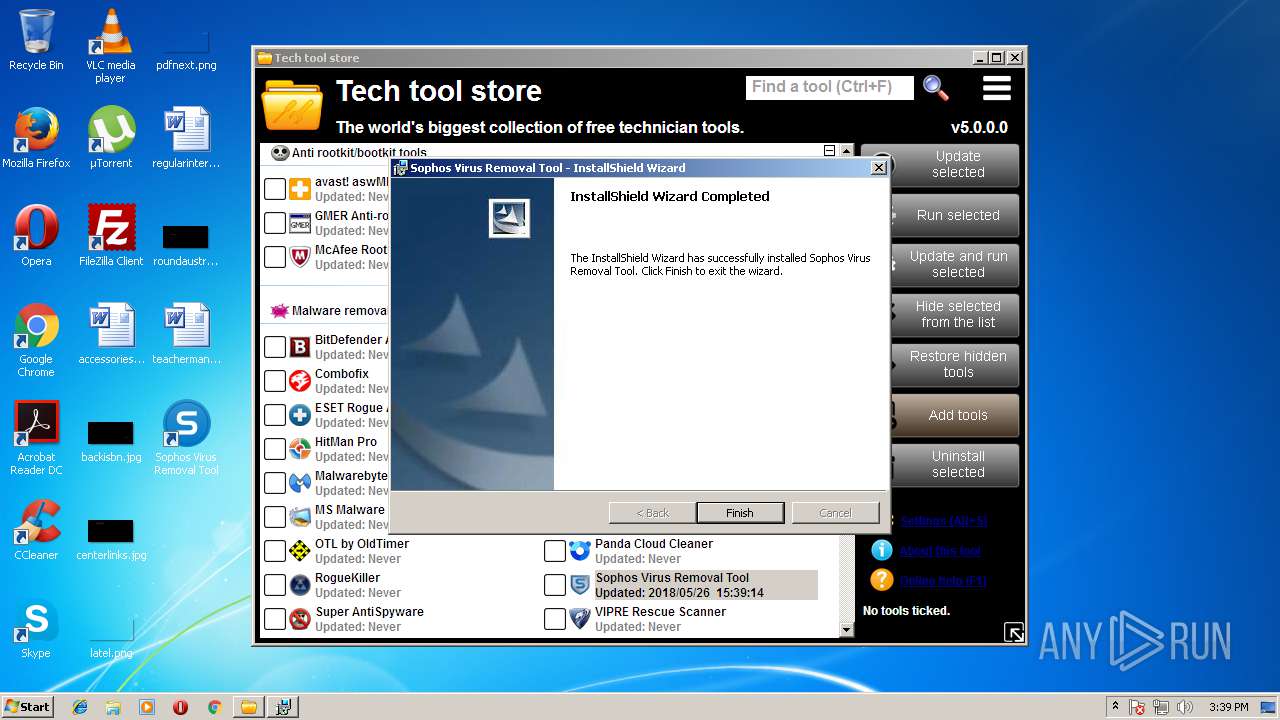
Task: Open Internet Explorer from the taskbar
Action: tap(80, 707)
